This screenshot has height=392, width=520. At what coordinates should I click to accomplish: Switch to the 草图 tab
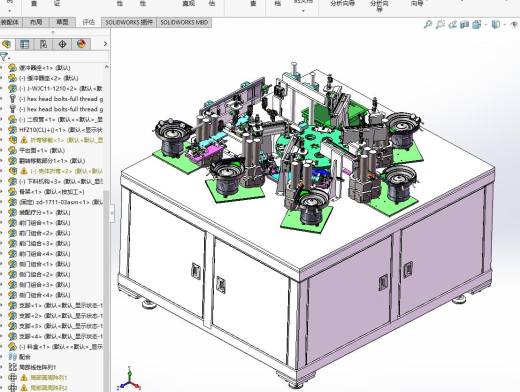tap(62, 22)
